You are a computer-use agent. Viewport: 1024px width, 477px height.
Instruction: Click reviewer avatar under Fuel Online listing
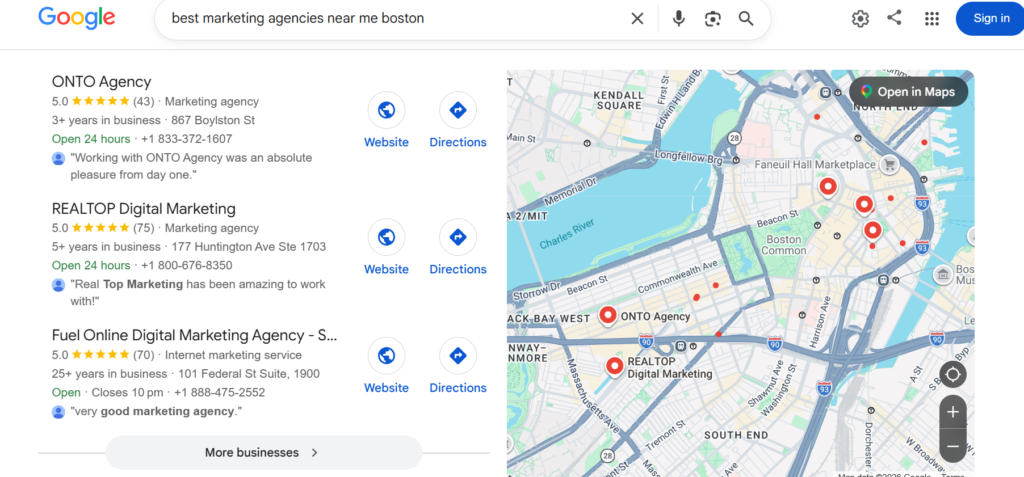click(58, 412)
